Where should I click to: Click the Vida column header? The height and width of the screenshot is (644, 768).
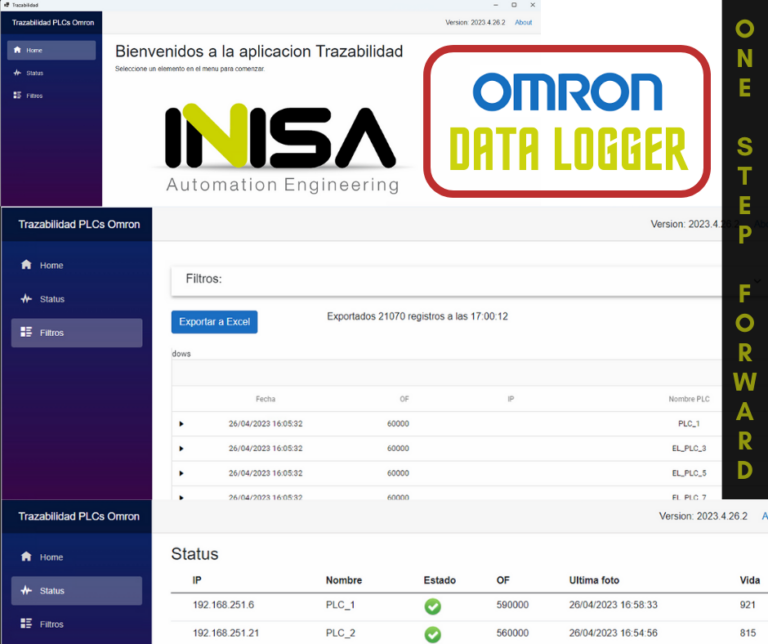(x=750, y=580)
